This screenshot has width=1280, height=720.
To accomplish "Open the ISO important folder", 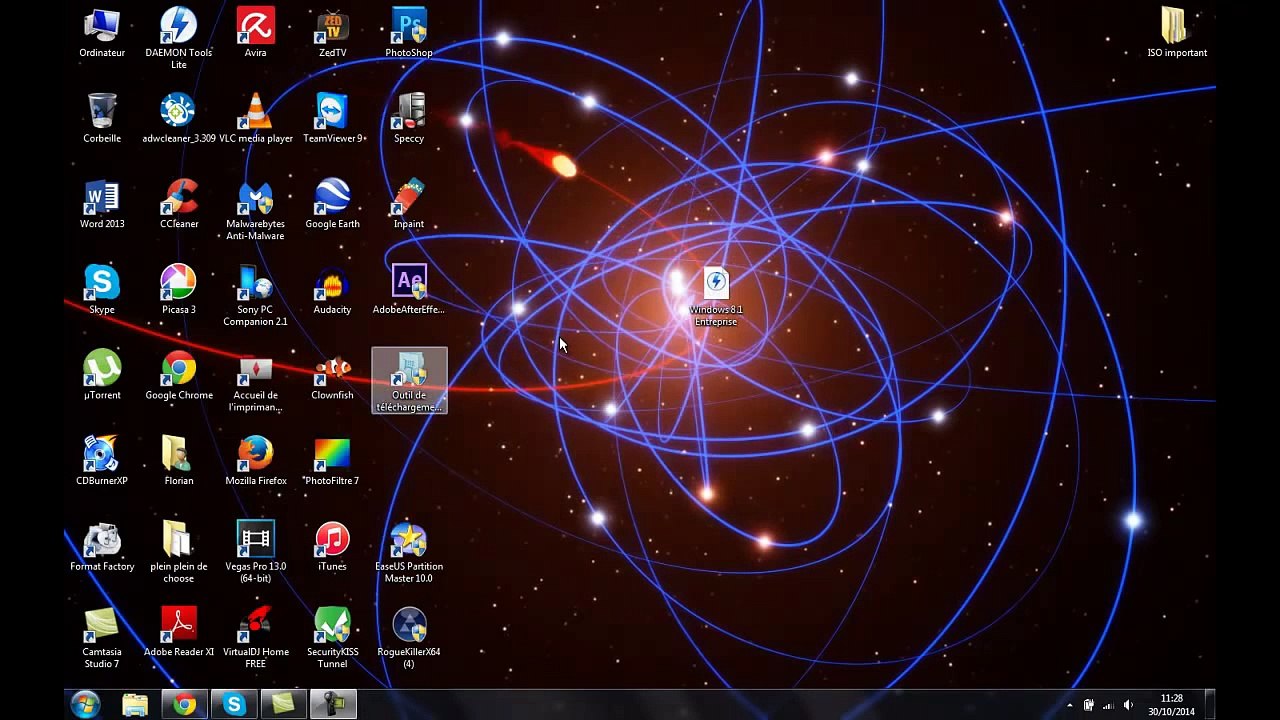I will (x=1177, y=33).
